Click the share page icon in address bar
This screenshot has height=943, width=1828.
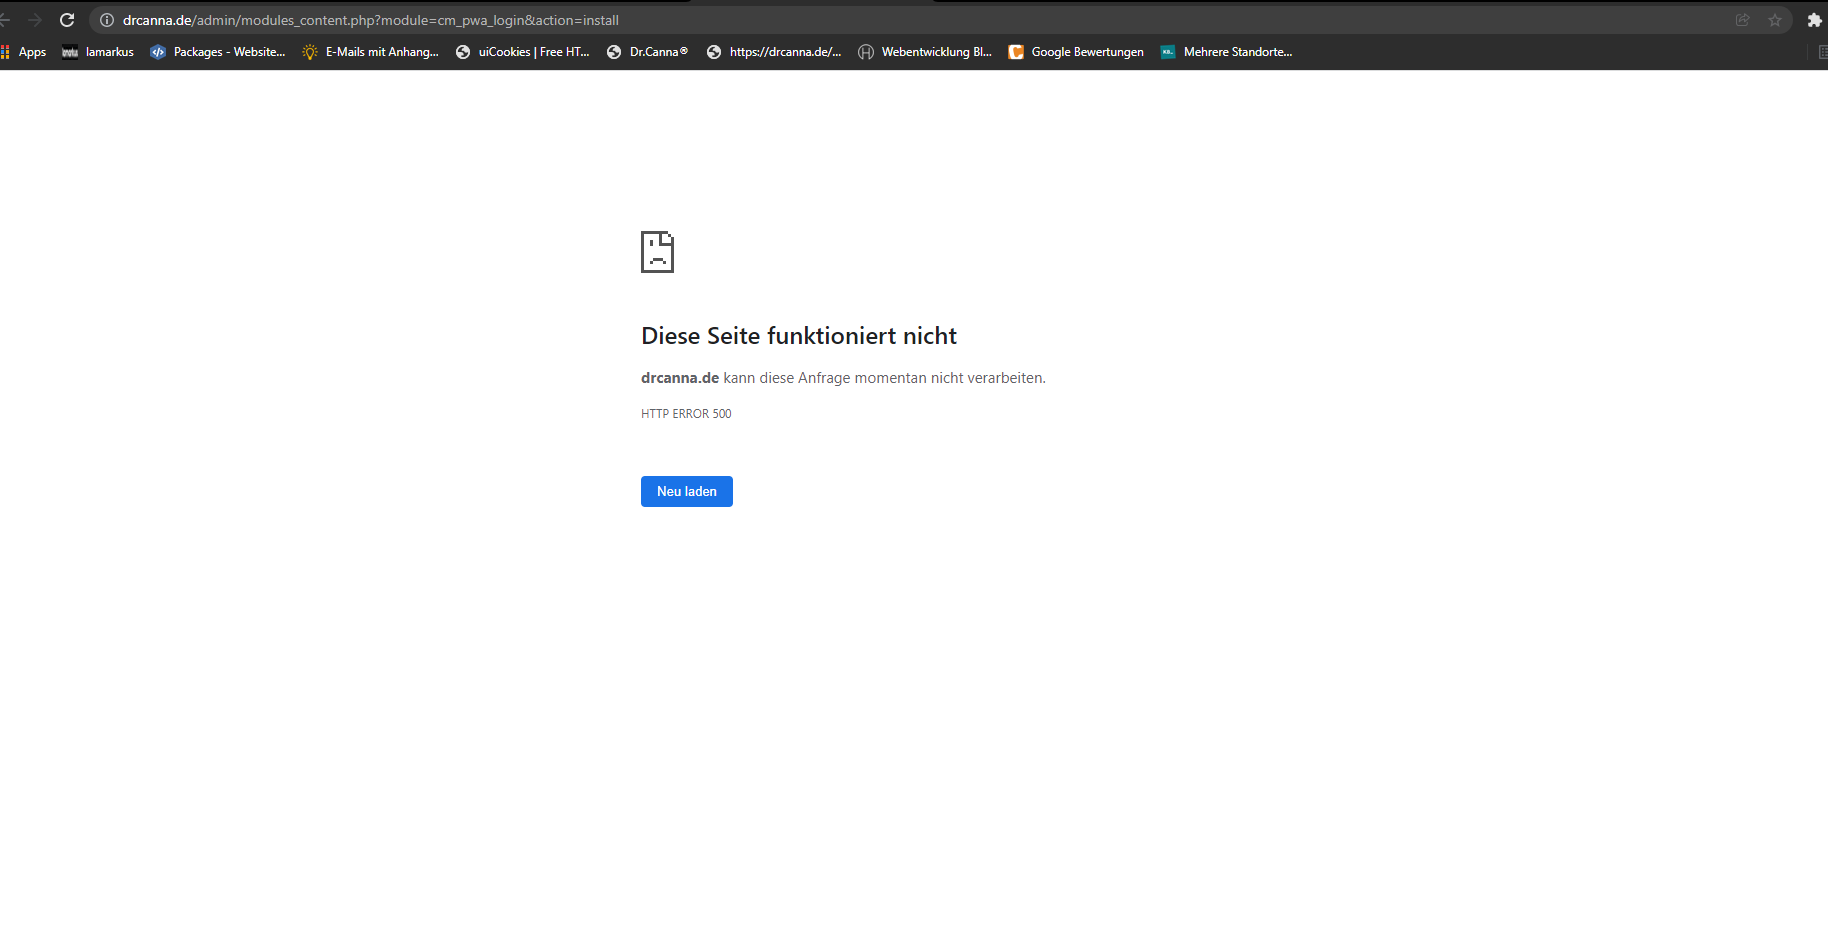(x=1743, y=20)
